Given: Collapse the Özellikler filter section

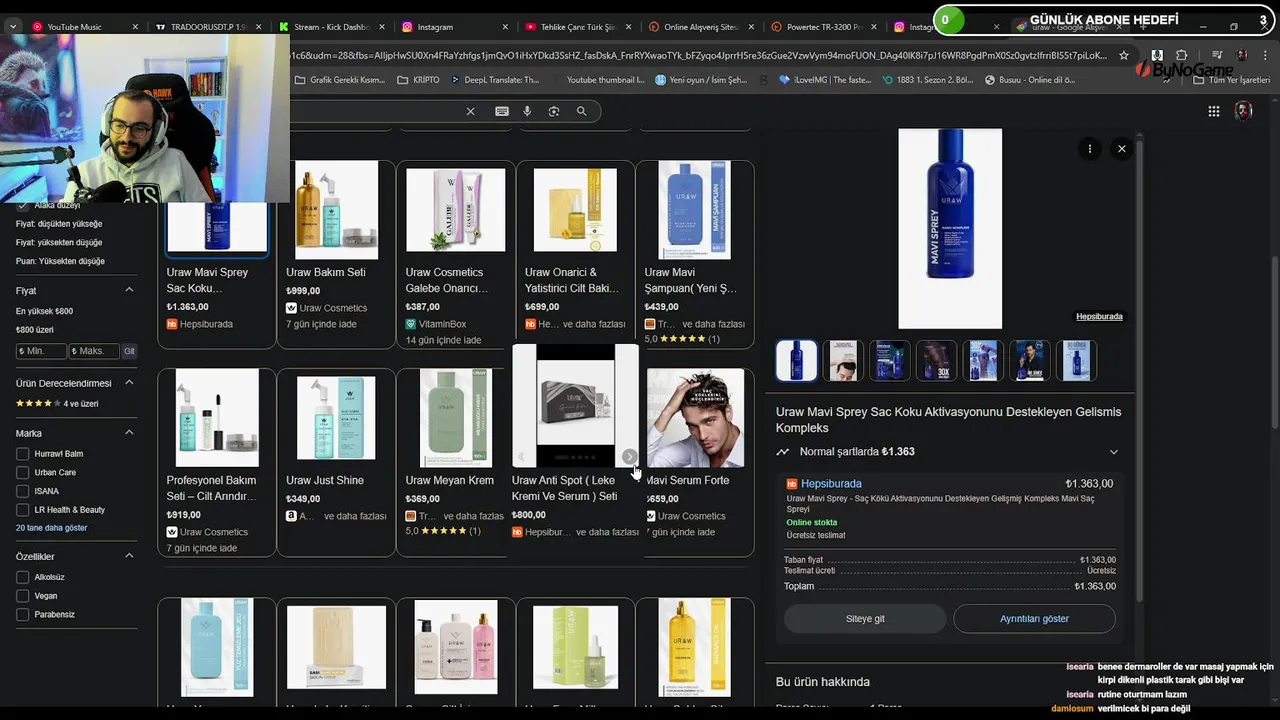Looking at the screenshot, I should (129, 556).
